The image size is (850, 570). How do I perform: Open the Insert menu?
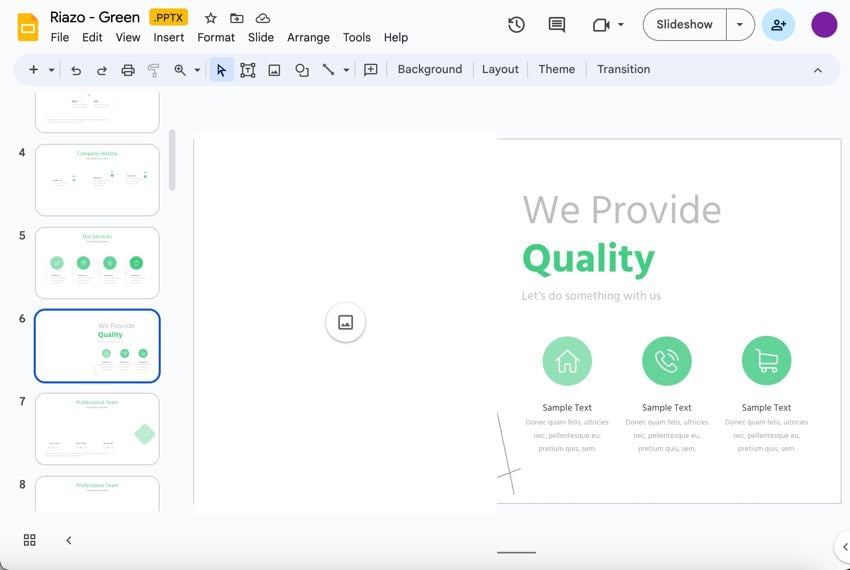[x=168, y=37]
